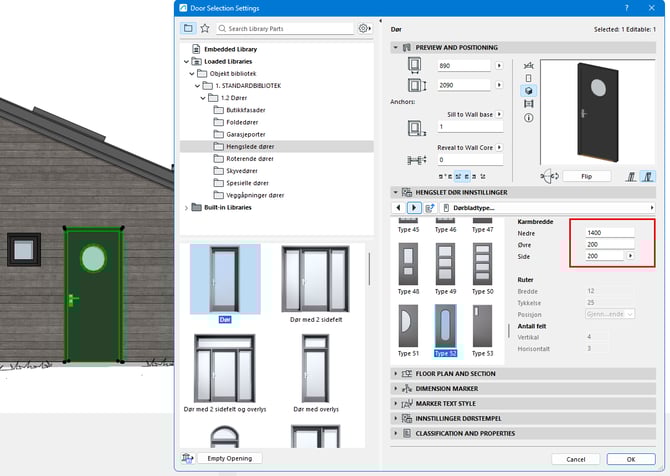The height and width of the screenshot is (476, 670).
Task: Click the Cancel button
Action: coord(575,459)
